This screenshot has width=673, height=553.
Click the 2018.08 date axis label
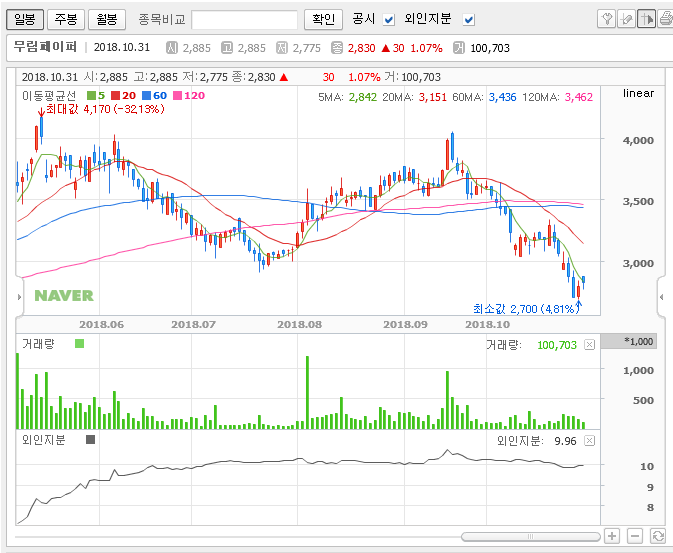[x=299, y=325]
